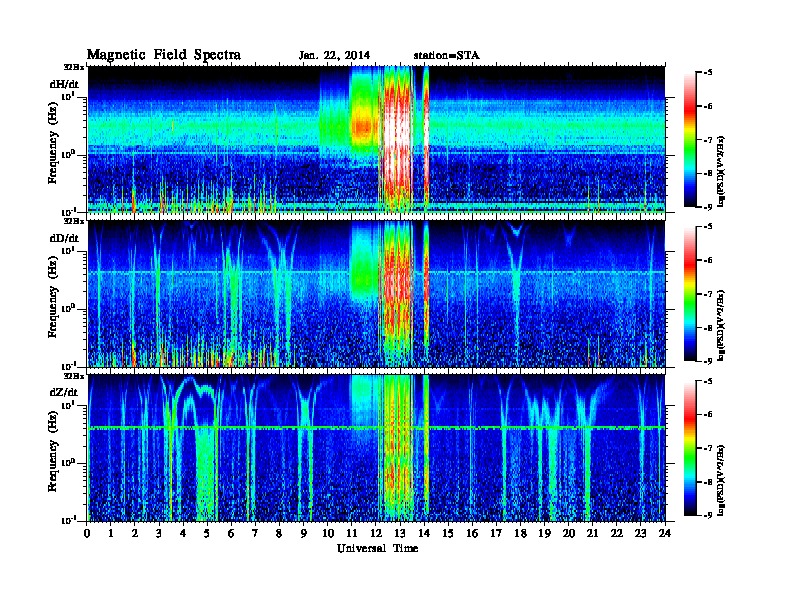
Task: Click the "dZ/dt" panel label
Action: [64, 392]
